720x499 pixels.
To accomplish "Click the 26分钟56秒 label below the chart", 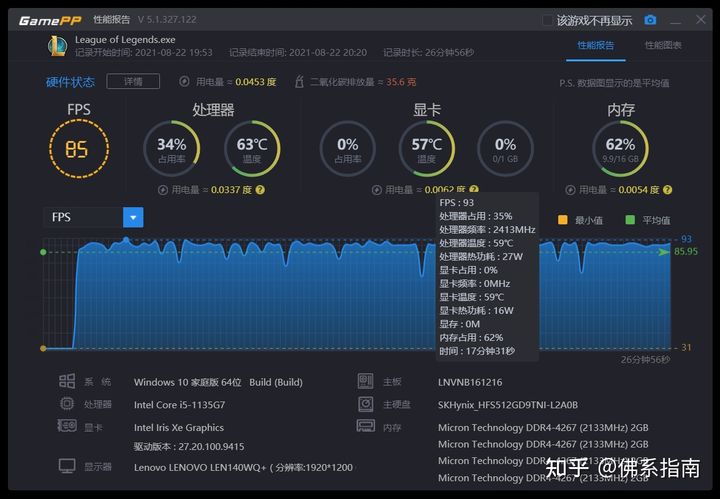I will 646,360.
